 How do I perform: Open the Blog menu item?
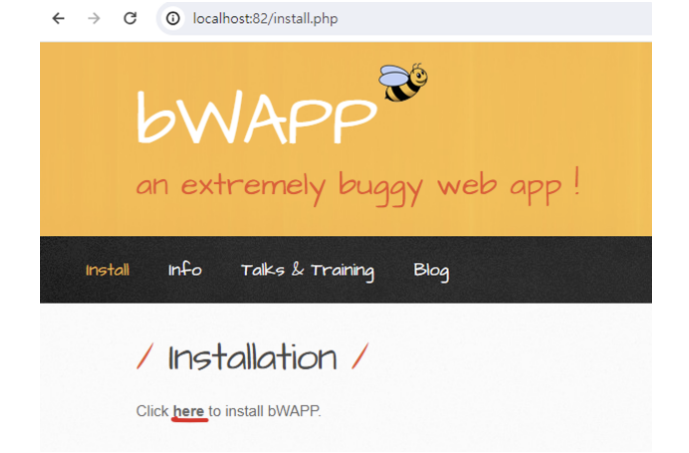pos(431,271)
